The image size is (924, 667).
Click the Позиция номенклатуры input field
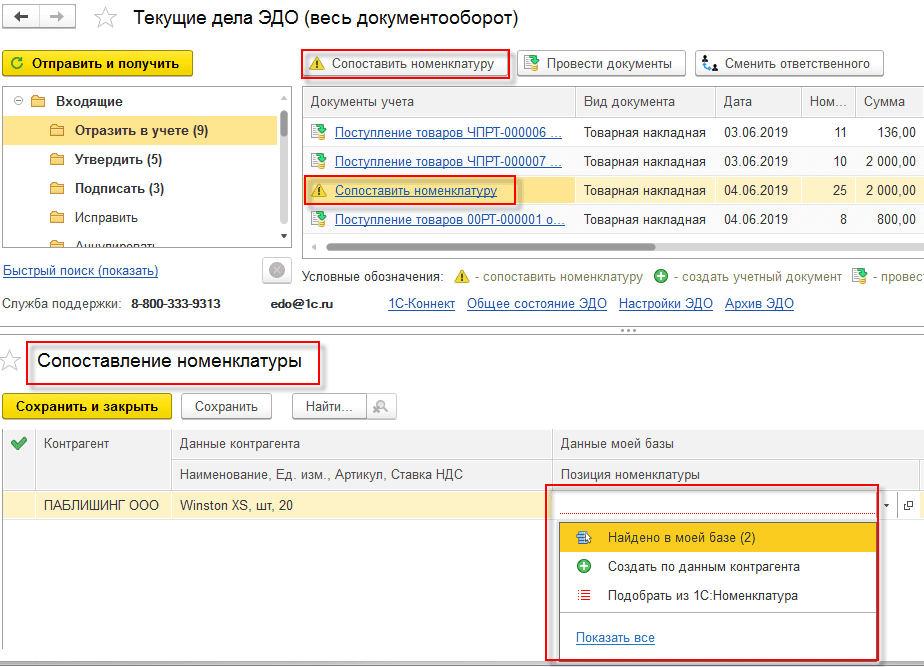715,506
